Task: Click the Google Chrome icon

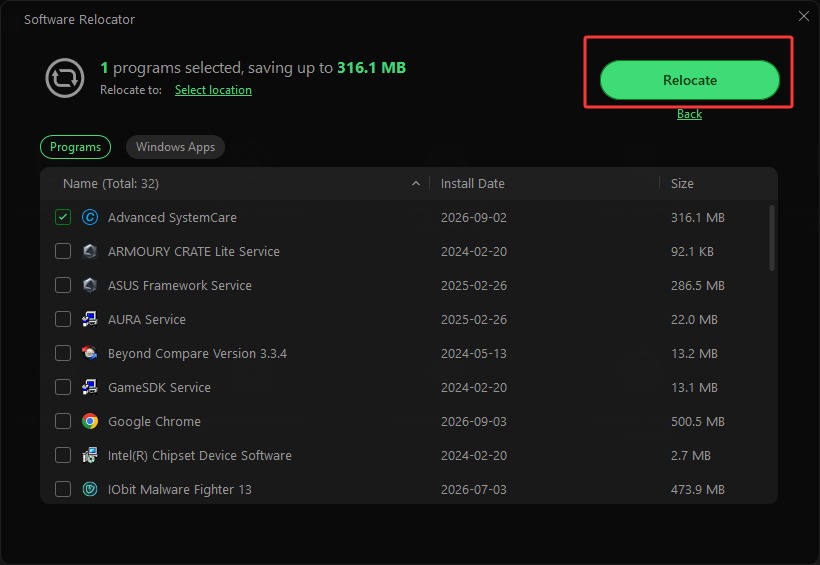Action: pos(90,421)
